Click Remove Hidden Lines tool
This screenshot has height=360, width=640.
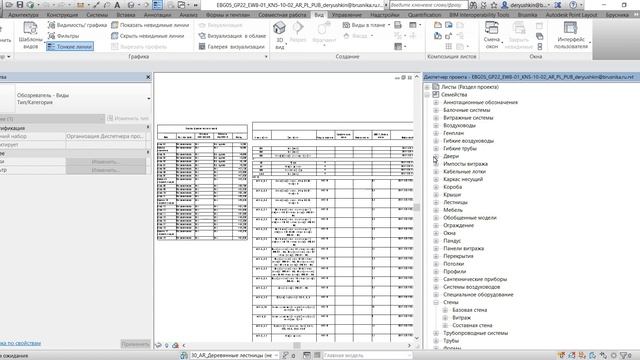coord(148,36)
